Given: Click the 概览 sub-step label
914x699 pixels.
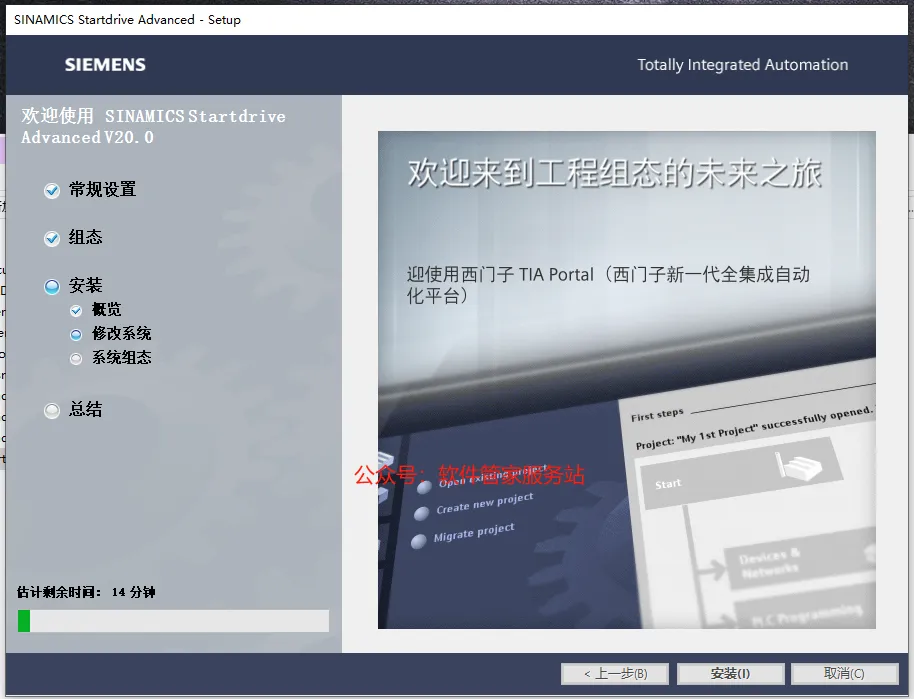Looking at the screenshot, I should (107, 310).
